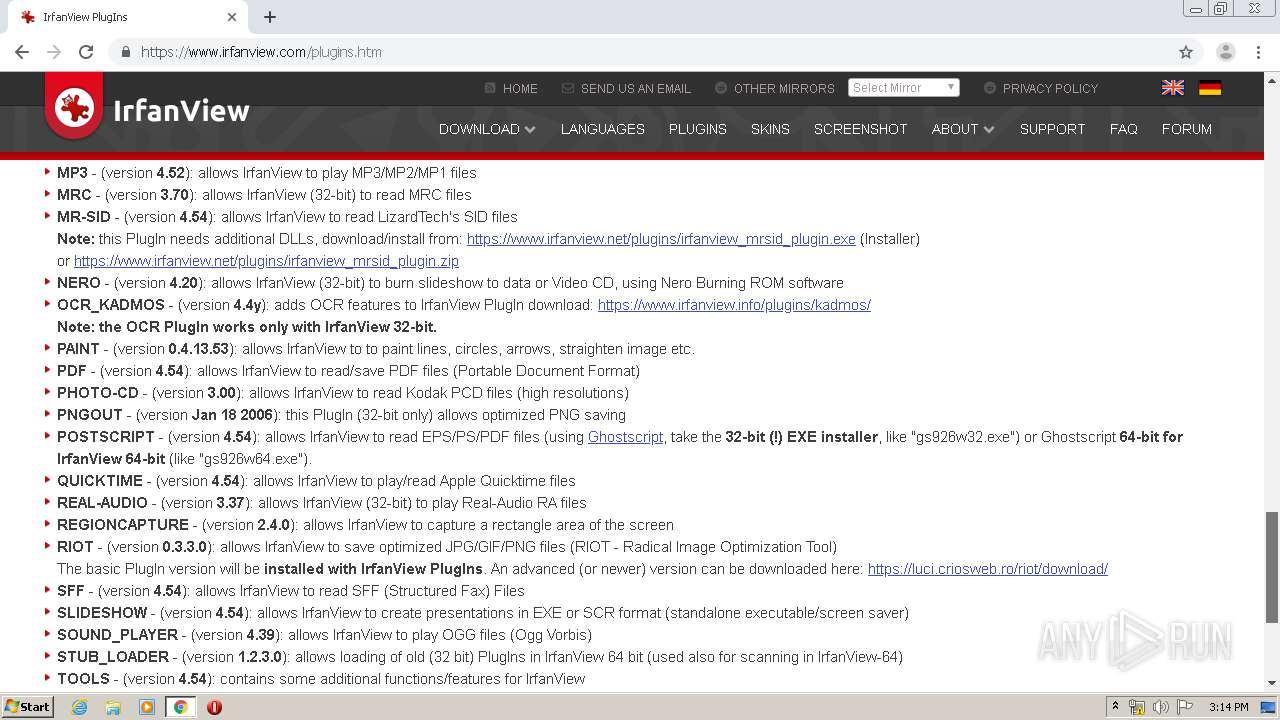Click taskbar clock 3:14 PM
The image size is (1280, 720).
1228,707
